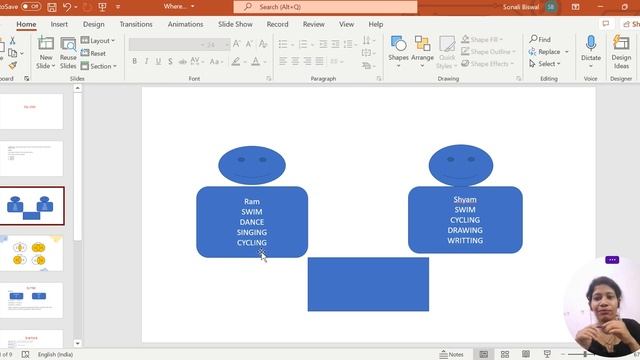
Task: Click the Increase Indent icon
Action: click(335, 44)
